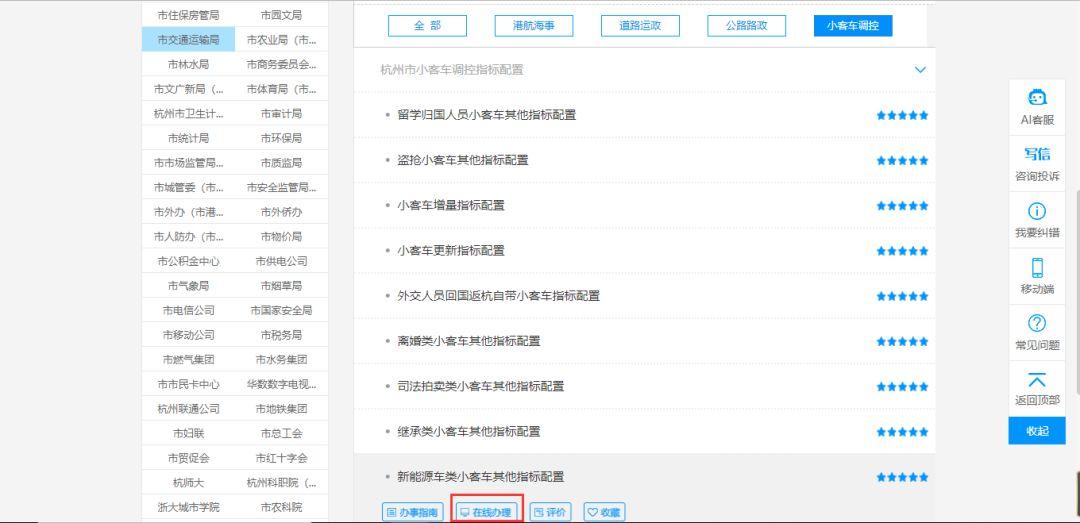The width and height of the screenshot is (1080, 523).
Task: Select 浙大城市学院 in department list
Action: [188, 507]
